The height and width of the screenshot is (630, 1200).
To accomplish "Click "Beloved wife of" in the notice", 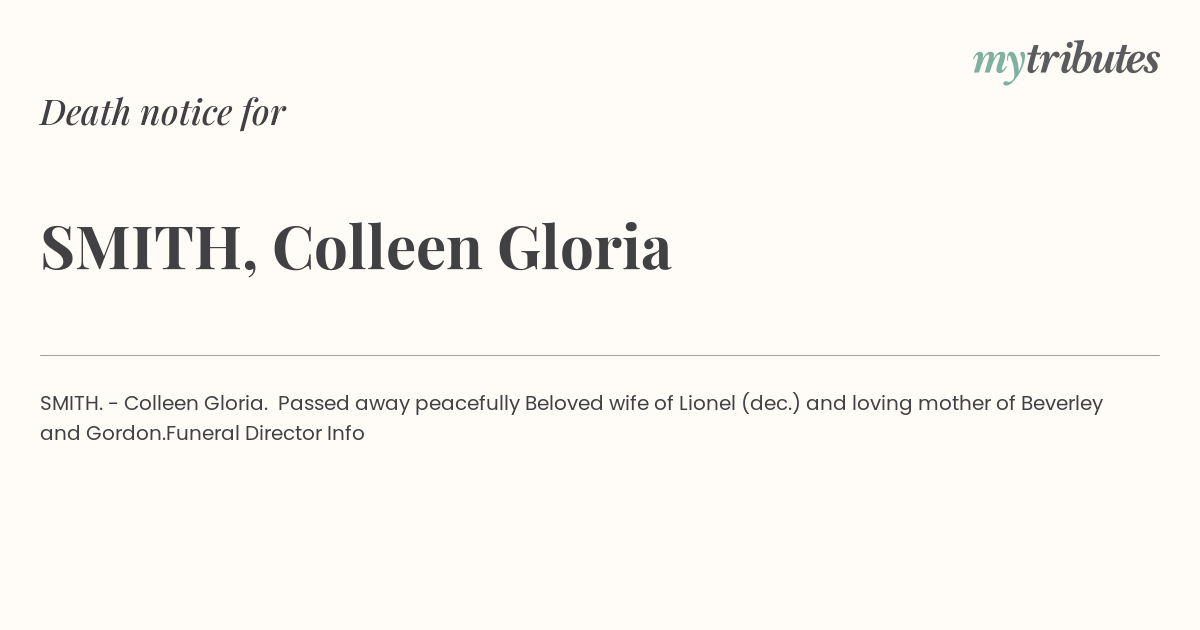I will [599, 403].
